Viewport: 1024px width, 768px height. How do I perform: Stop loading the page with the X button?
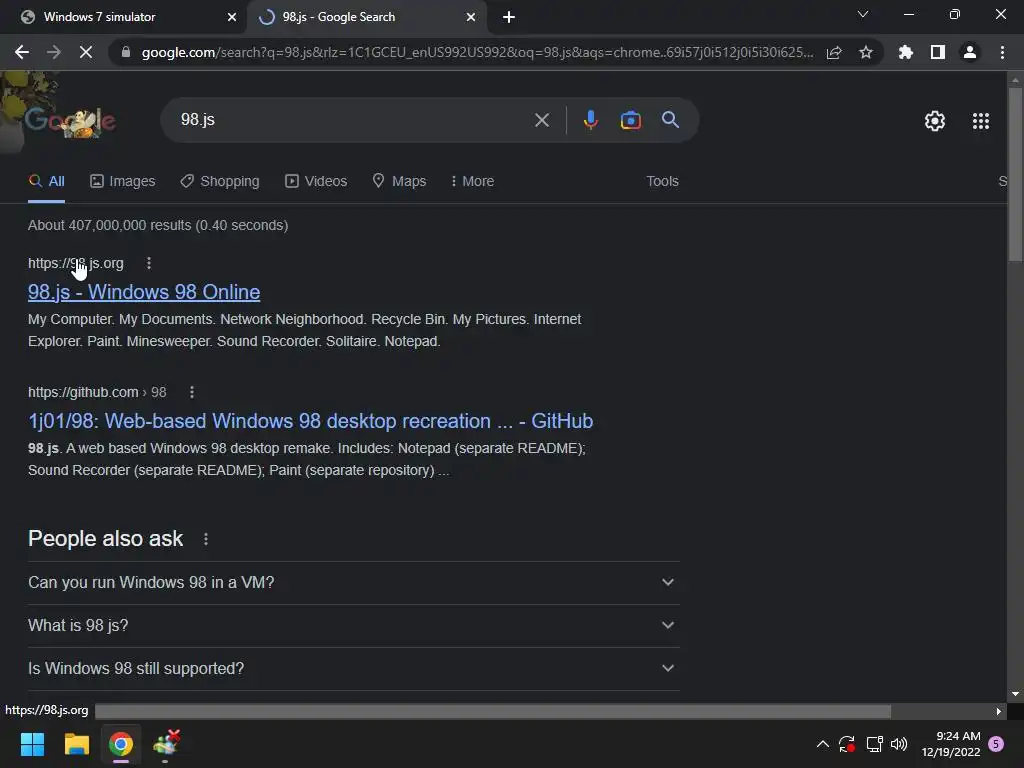tap(86, 52)
